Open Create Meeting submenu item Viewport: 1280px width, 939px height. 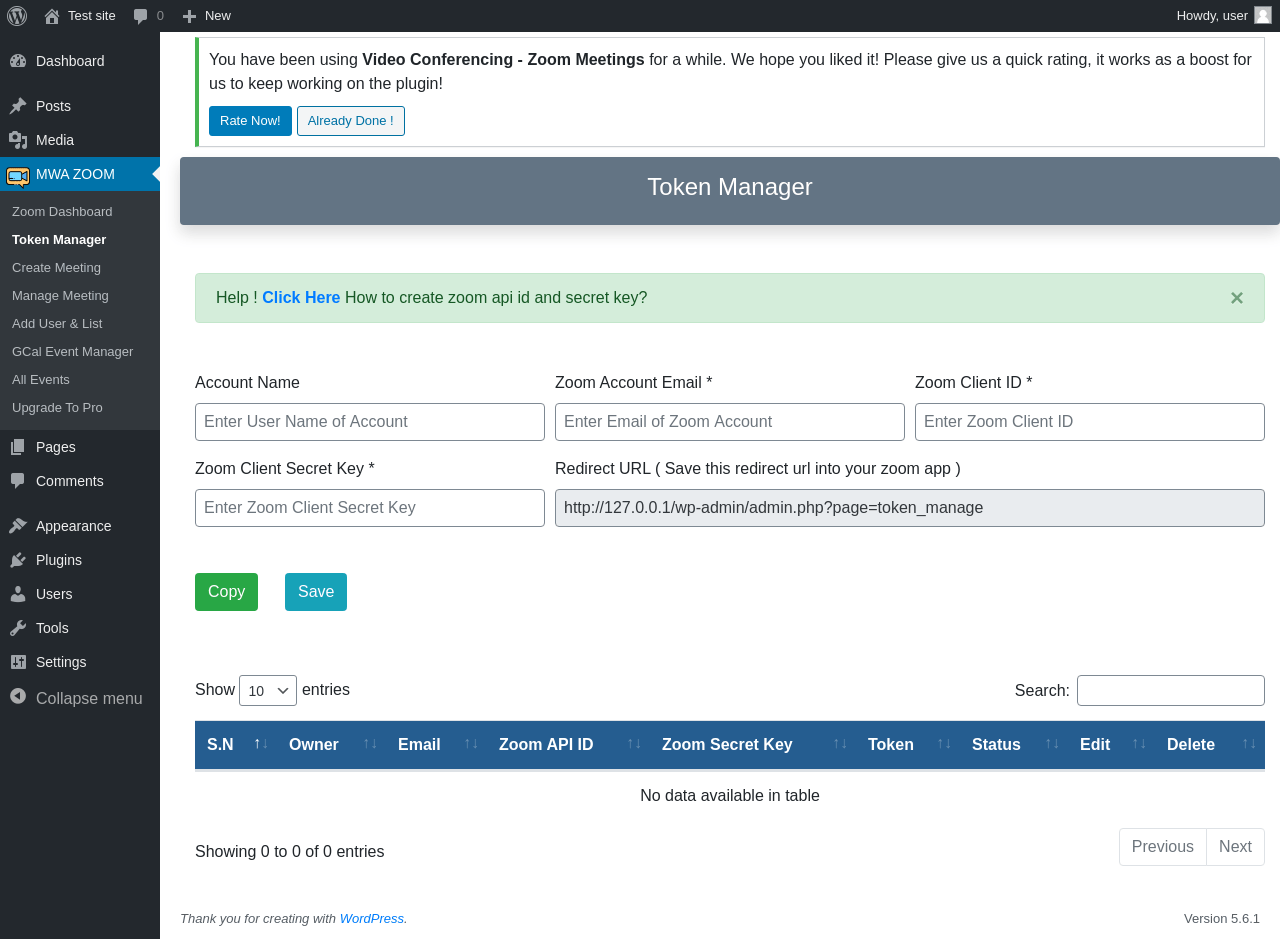pyautogui.click(x=56, y=268)
